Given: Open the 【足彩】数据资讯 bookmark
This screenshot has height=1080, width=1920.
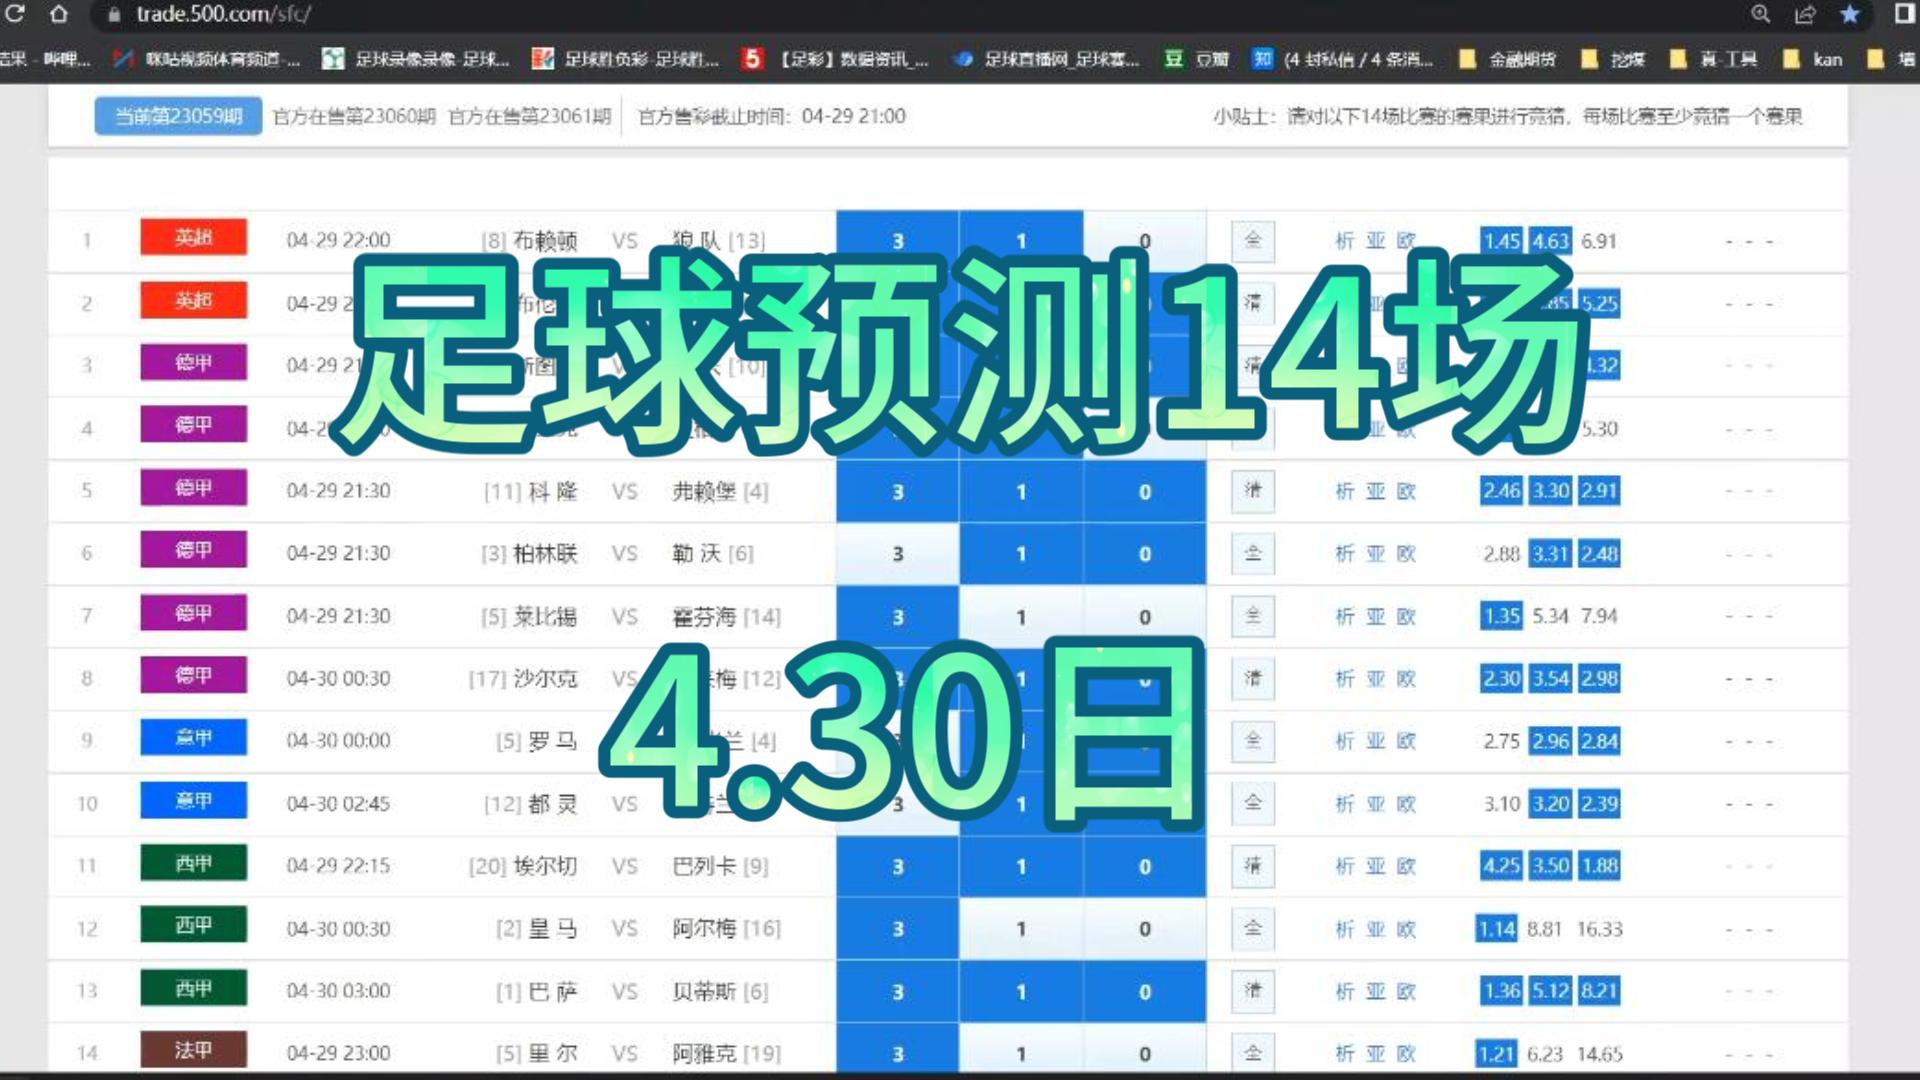Looking at the screenshot, I should 835,59.
